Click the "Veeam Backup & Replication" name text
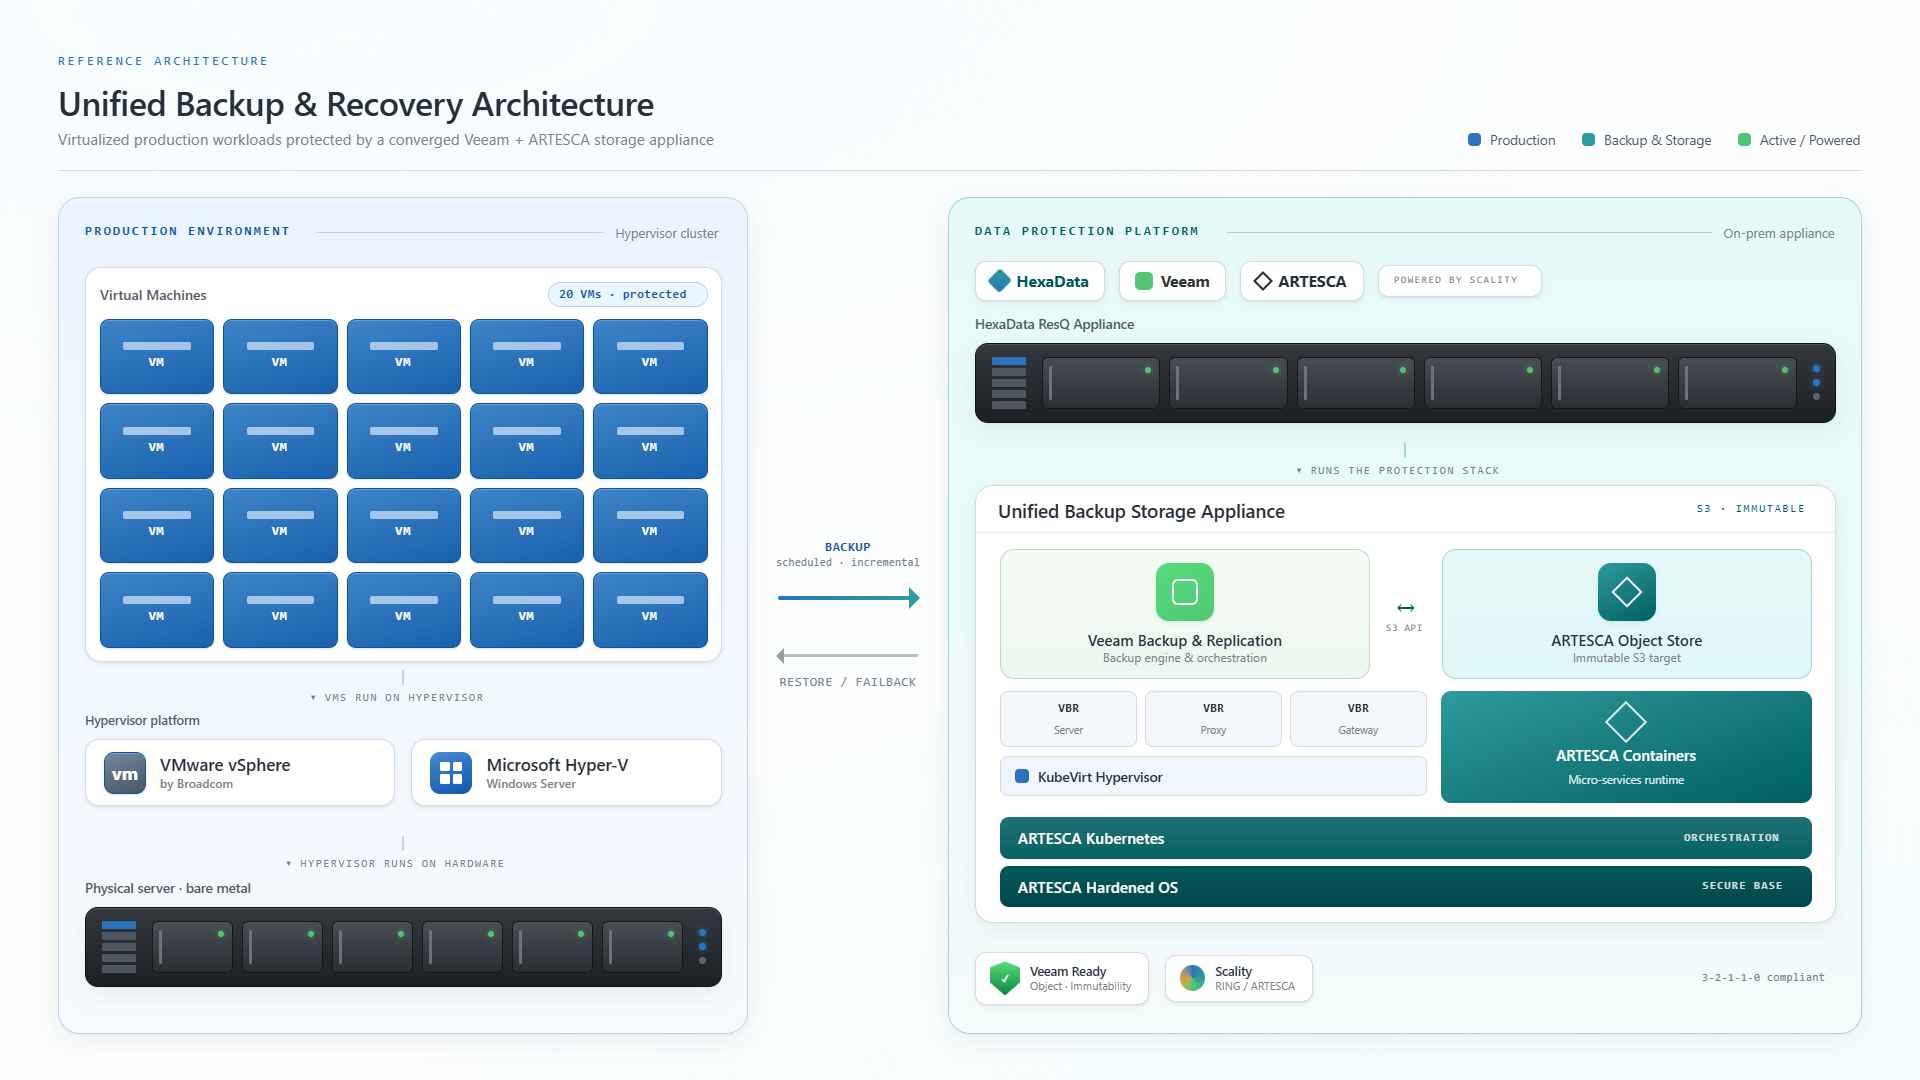This screenshot has height=1080, width=1920. [1185, 640]
